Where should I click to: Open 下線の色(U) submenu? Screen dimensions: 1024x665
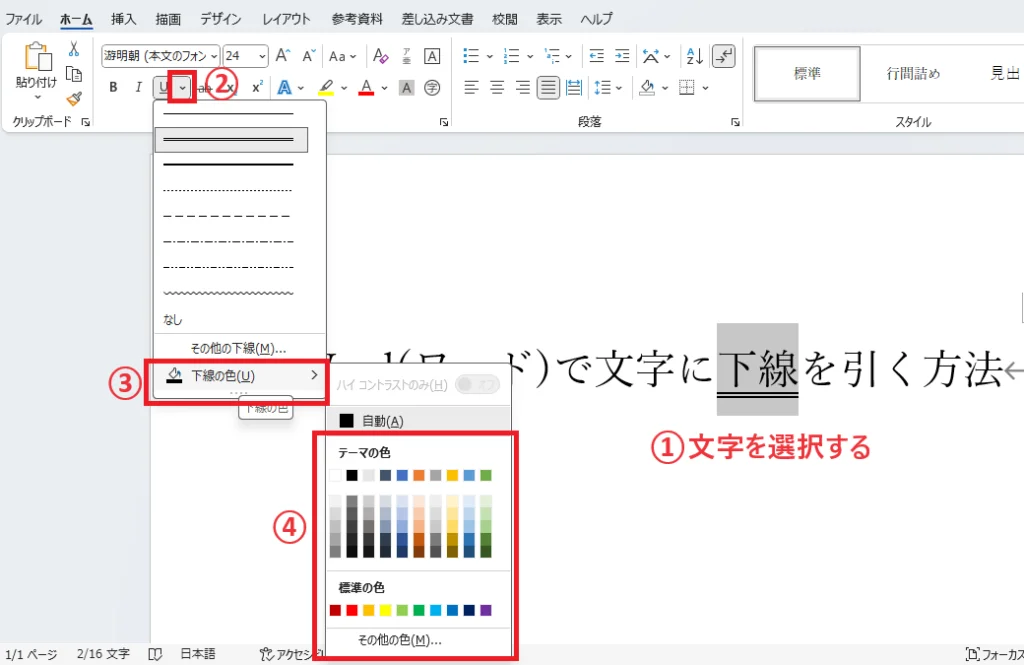click(239, 376)
